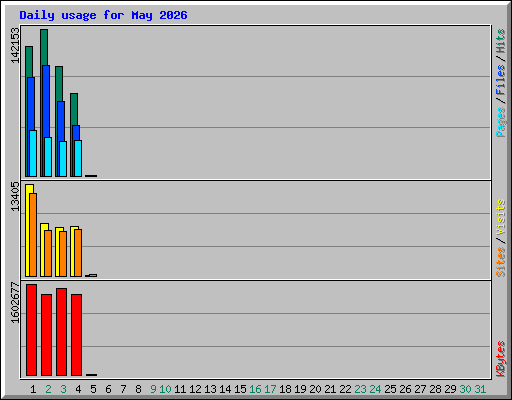Click the red KBytes bar for day 3
This screenshot has width=512, height=400.
click(61, 332)
